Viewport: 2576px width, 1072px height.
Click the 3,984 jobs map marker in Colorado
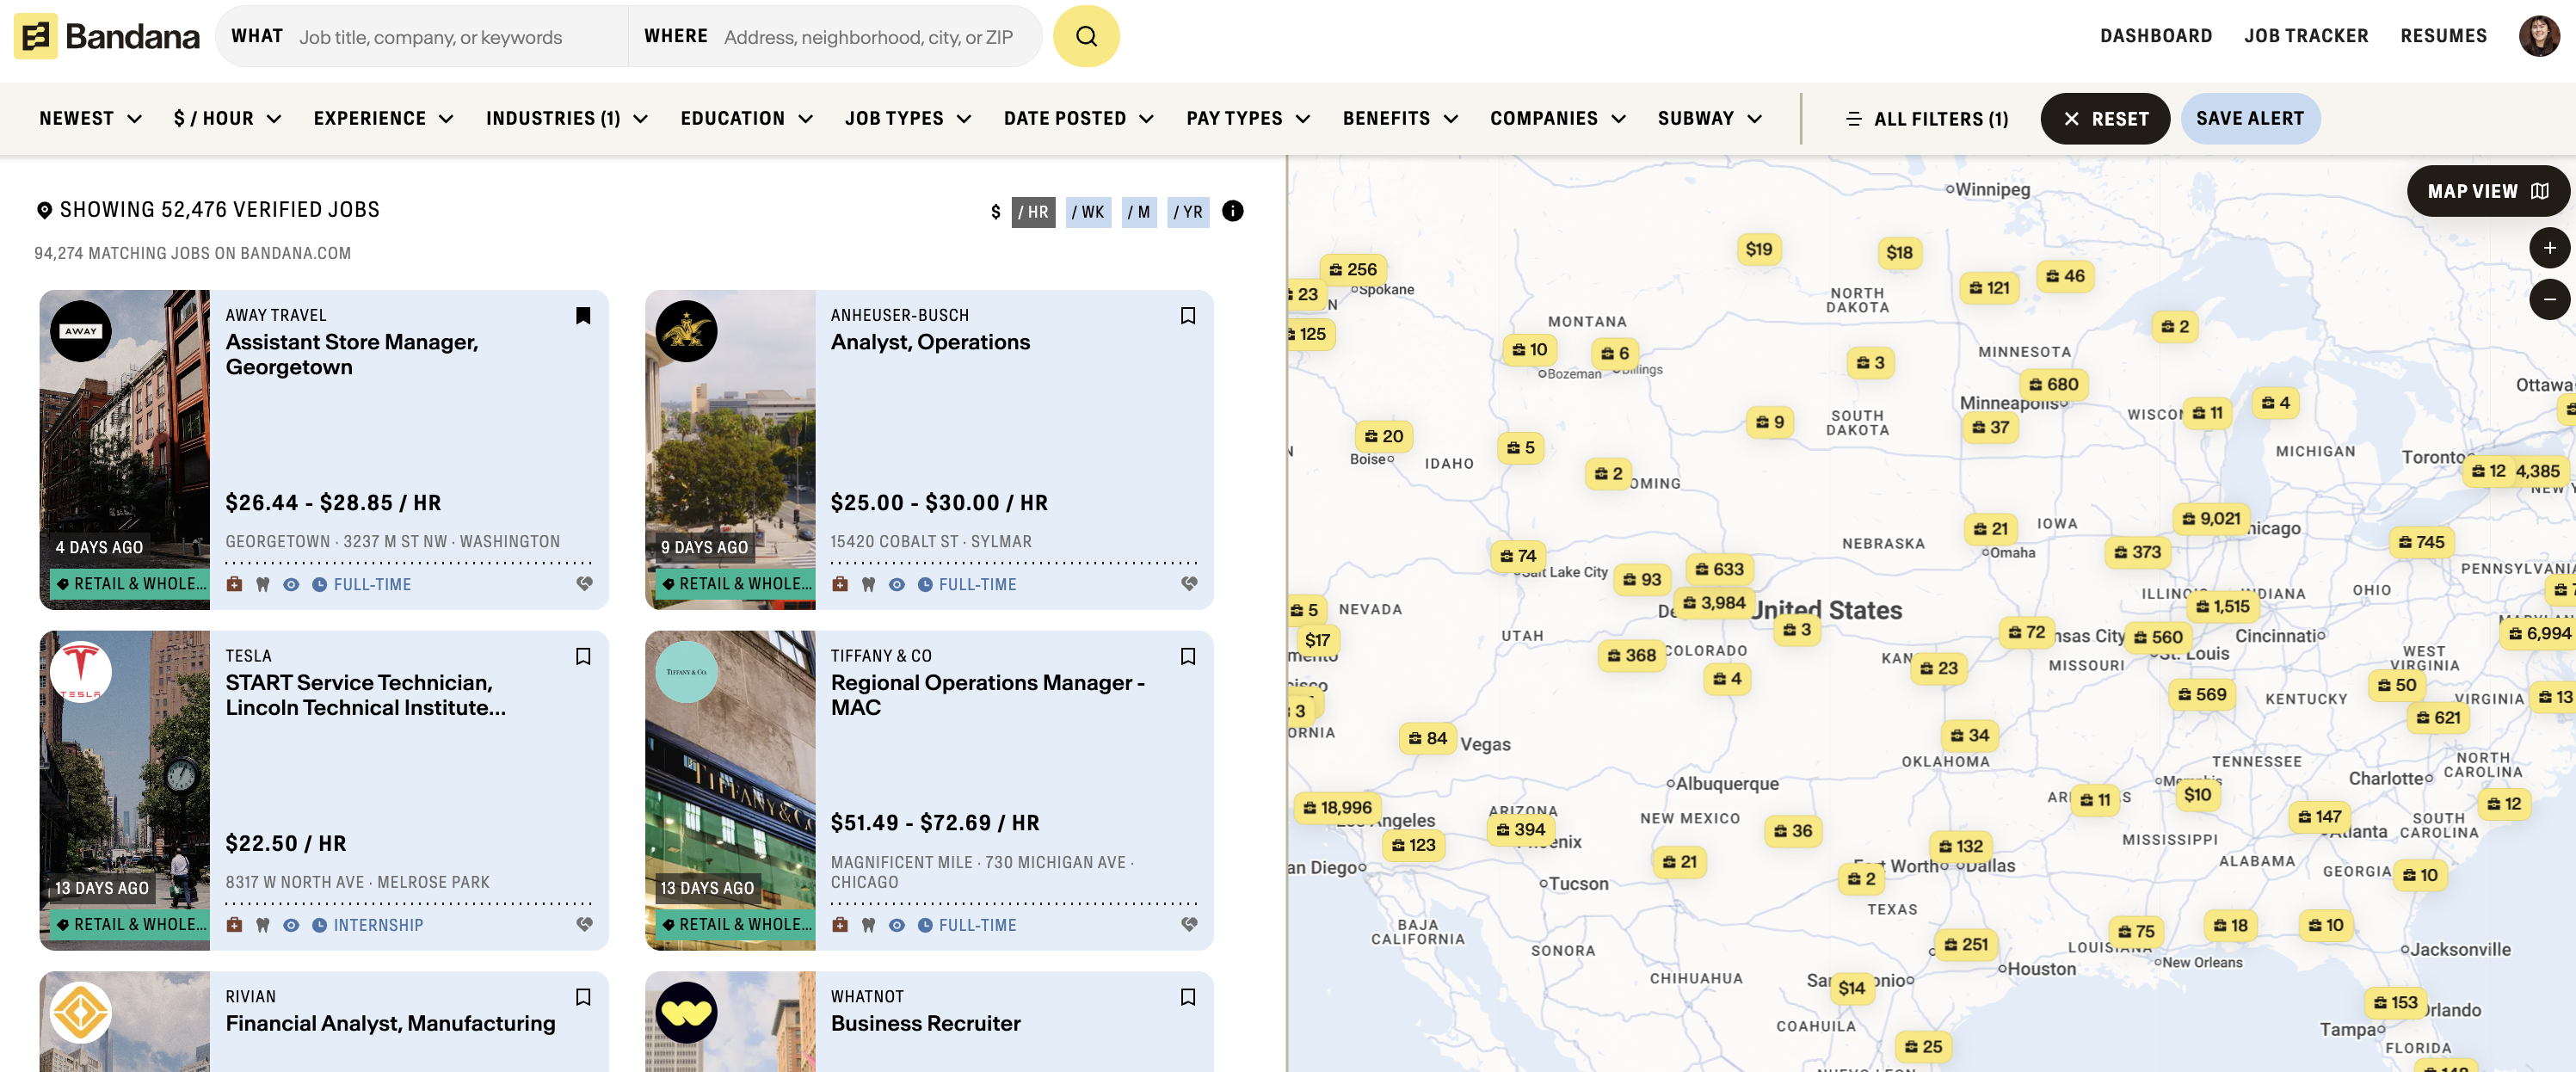pyautogui.click(x=1713, y=603)
